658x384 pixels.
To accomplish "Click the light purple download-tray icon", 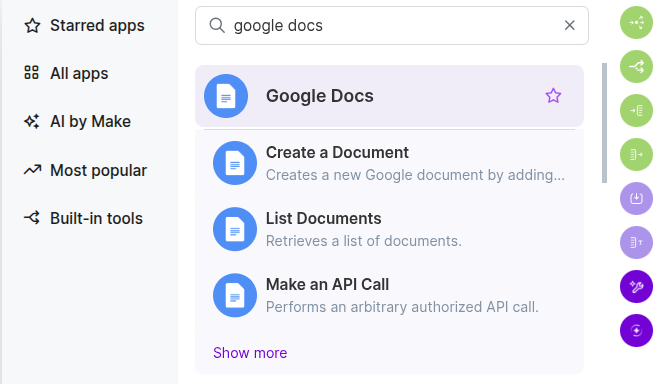I will point(637,199).
